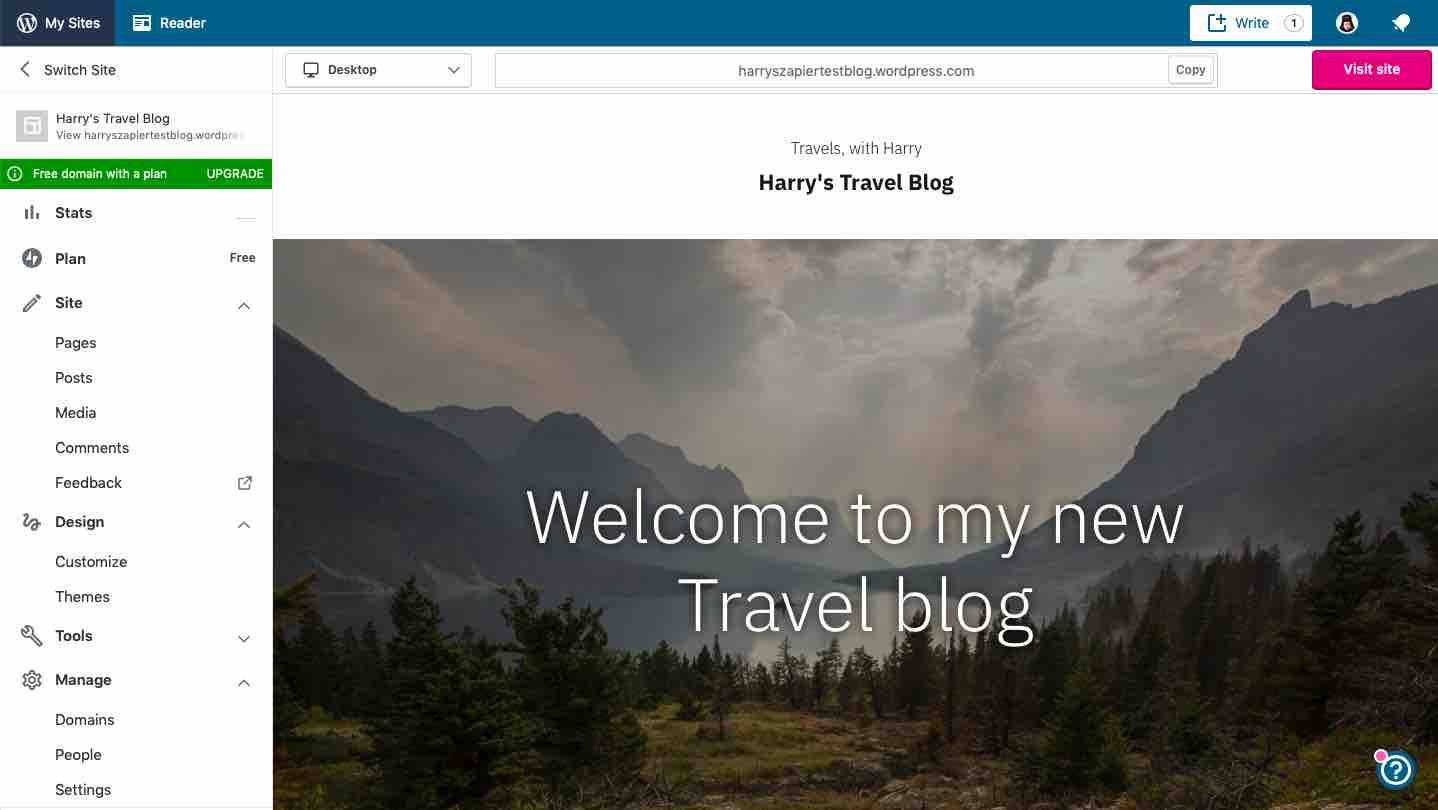Select Pages in the sidebar

click(76, 343)
